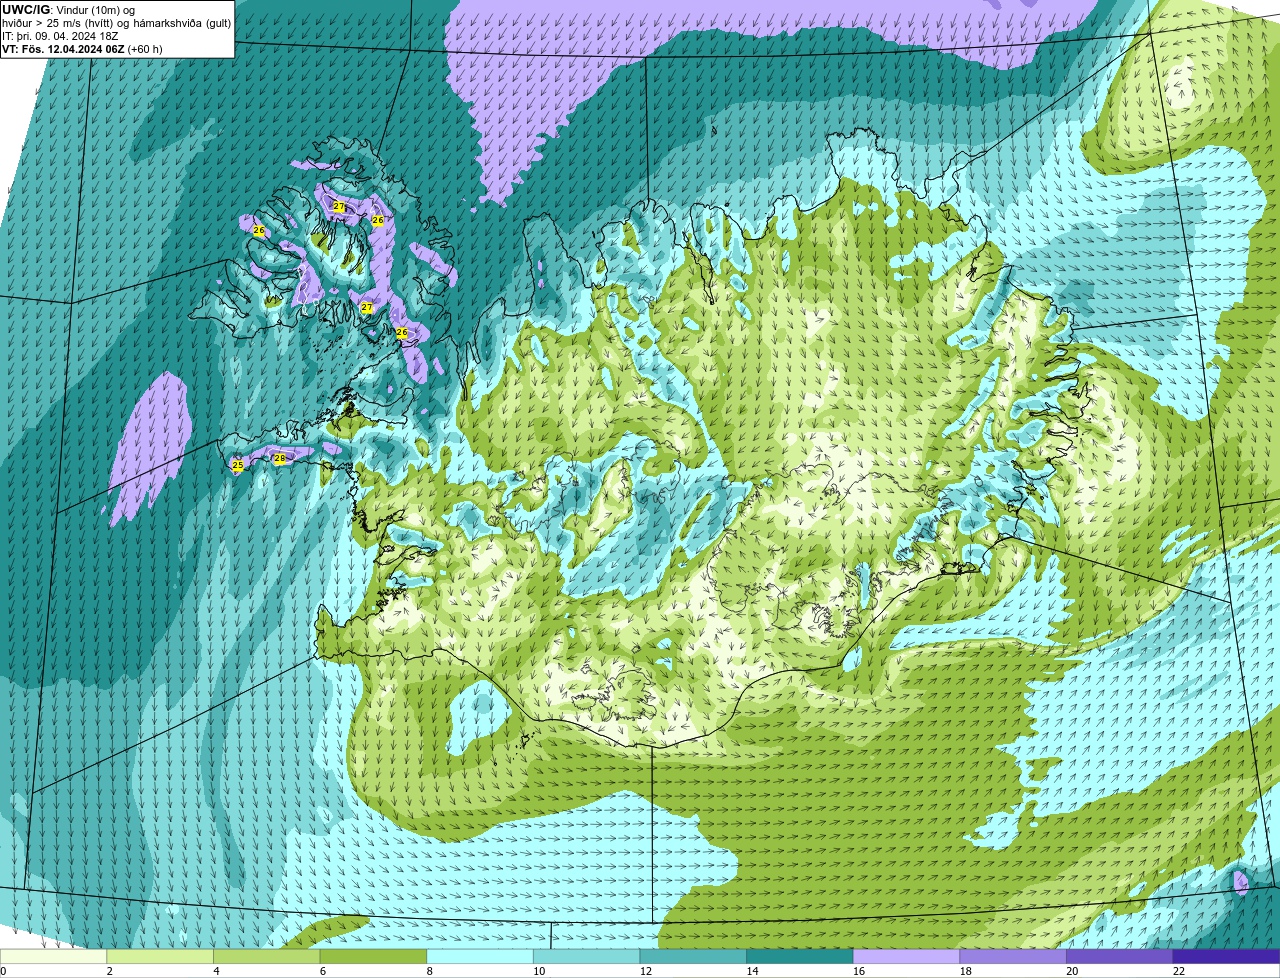This screenshot has height=978, width=1280.
Task: Click the yellow 25 gust label
Action: pyautogui.click(x=238, y=465)
